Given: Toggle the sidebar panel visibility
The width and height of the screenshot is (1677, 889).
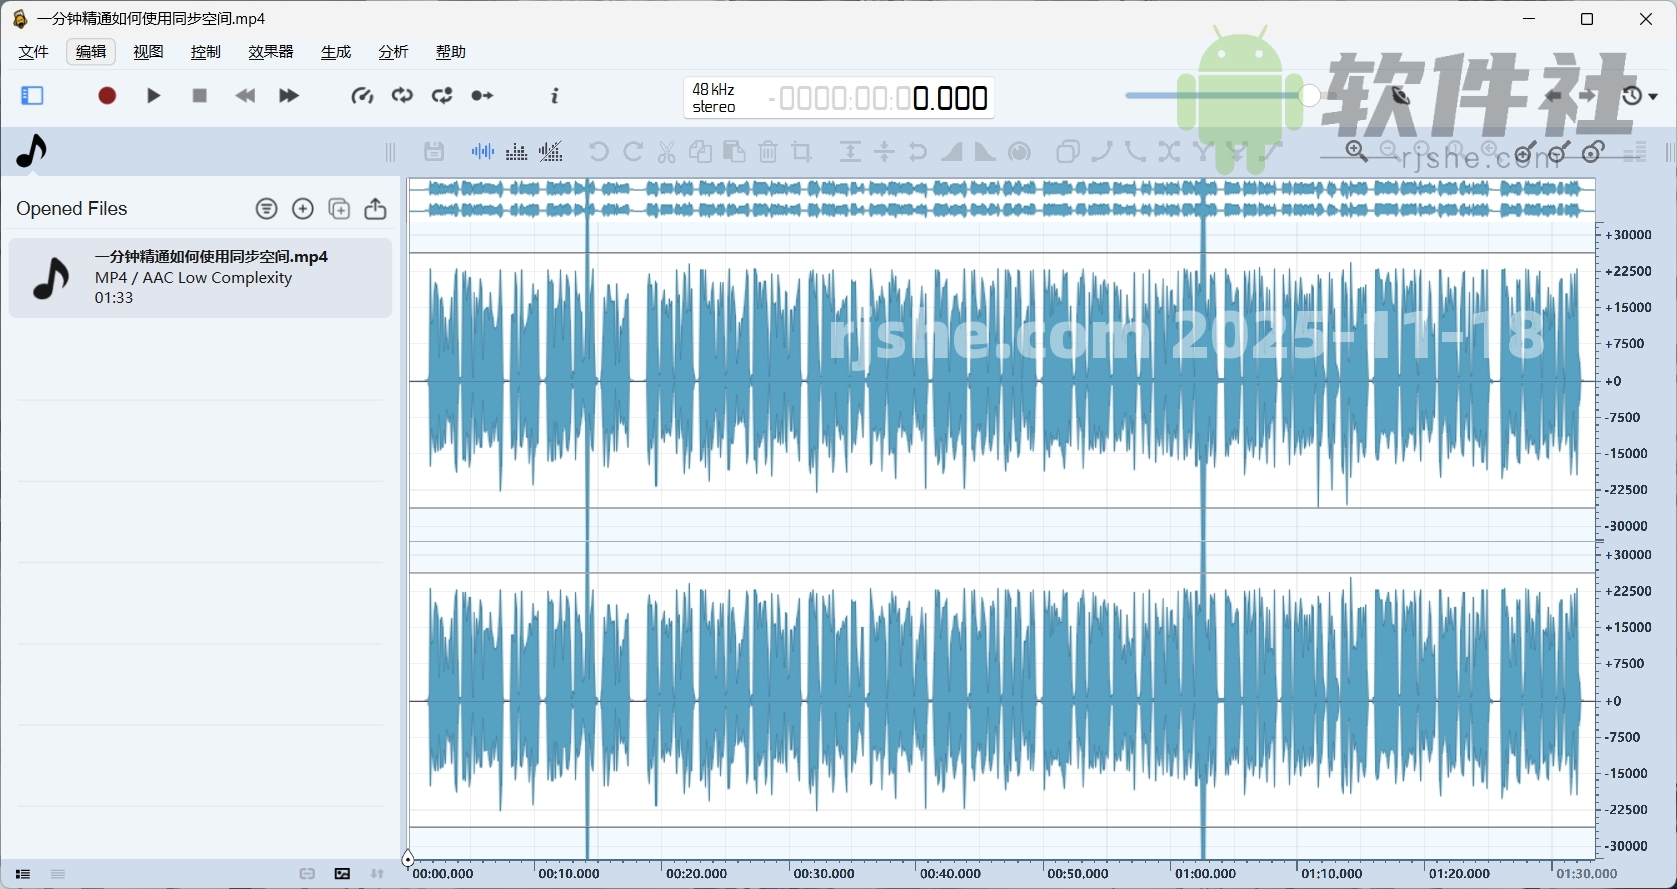Looking at the screenshot, I should 32,95.
